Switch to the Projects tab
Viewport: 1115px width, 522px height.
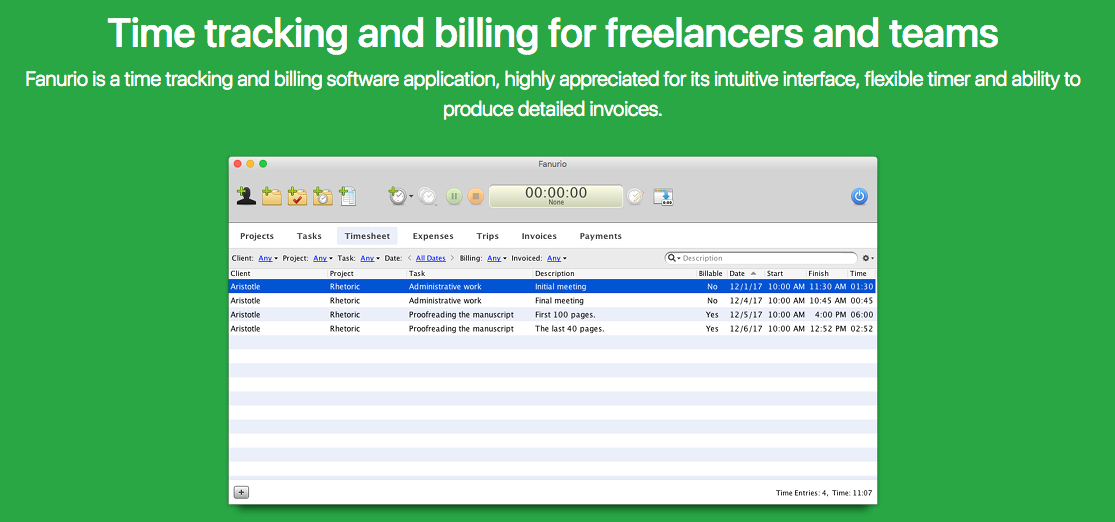click(257, 236)
